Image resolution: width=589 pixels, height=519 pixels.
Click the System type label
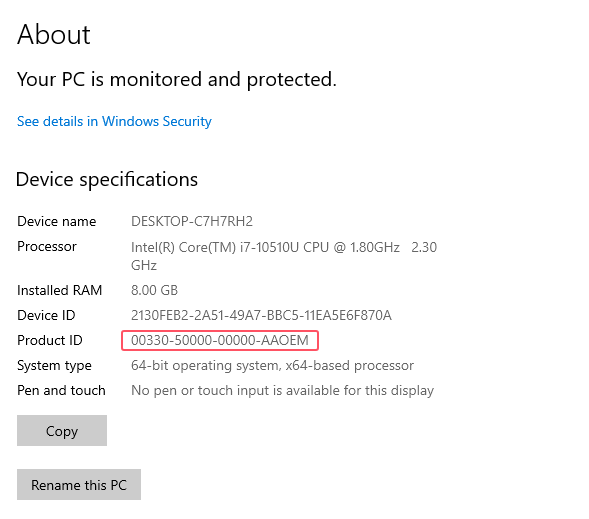pos(54,365)
